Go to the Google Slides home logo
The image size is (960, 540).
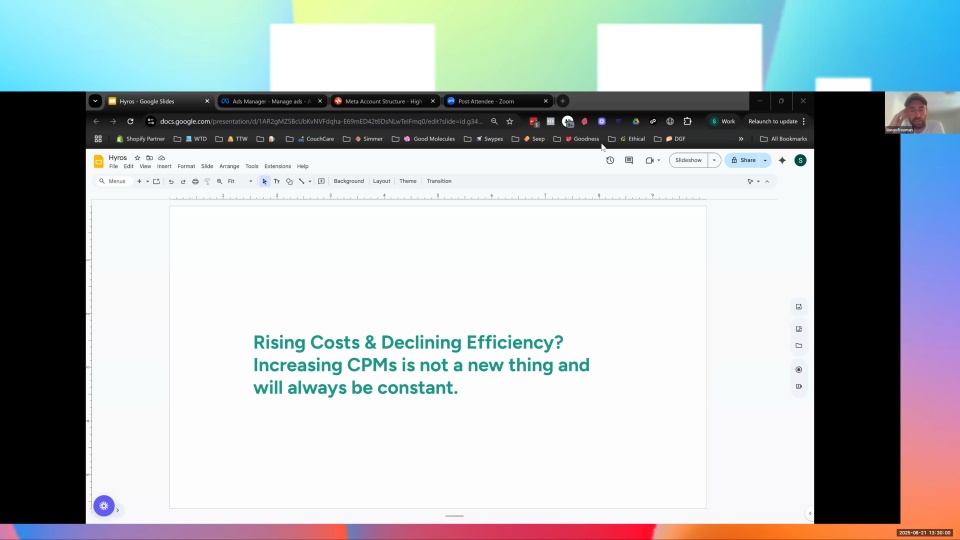tap(99, 161)
